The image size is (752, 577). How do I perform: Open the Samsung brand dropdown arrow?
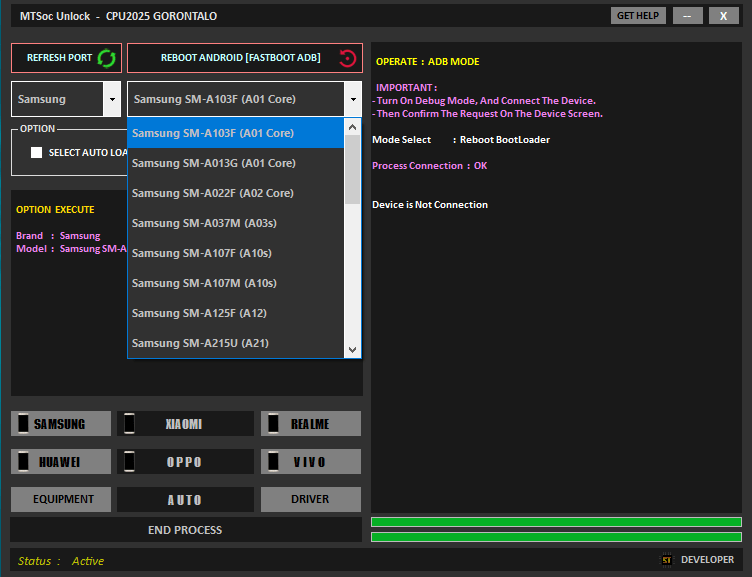pyautogui.click(x=112, y=99)
